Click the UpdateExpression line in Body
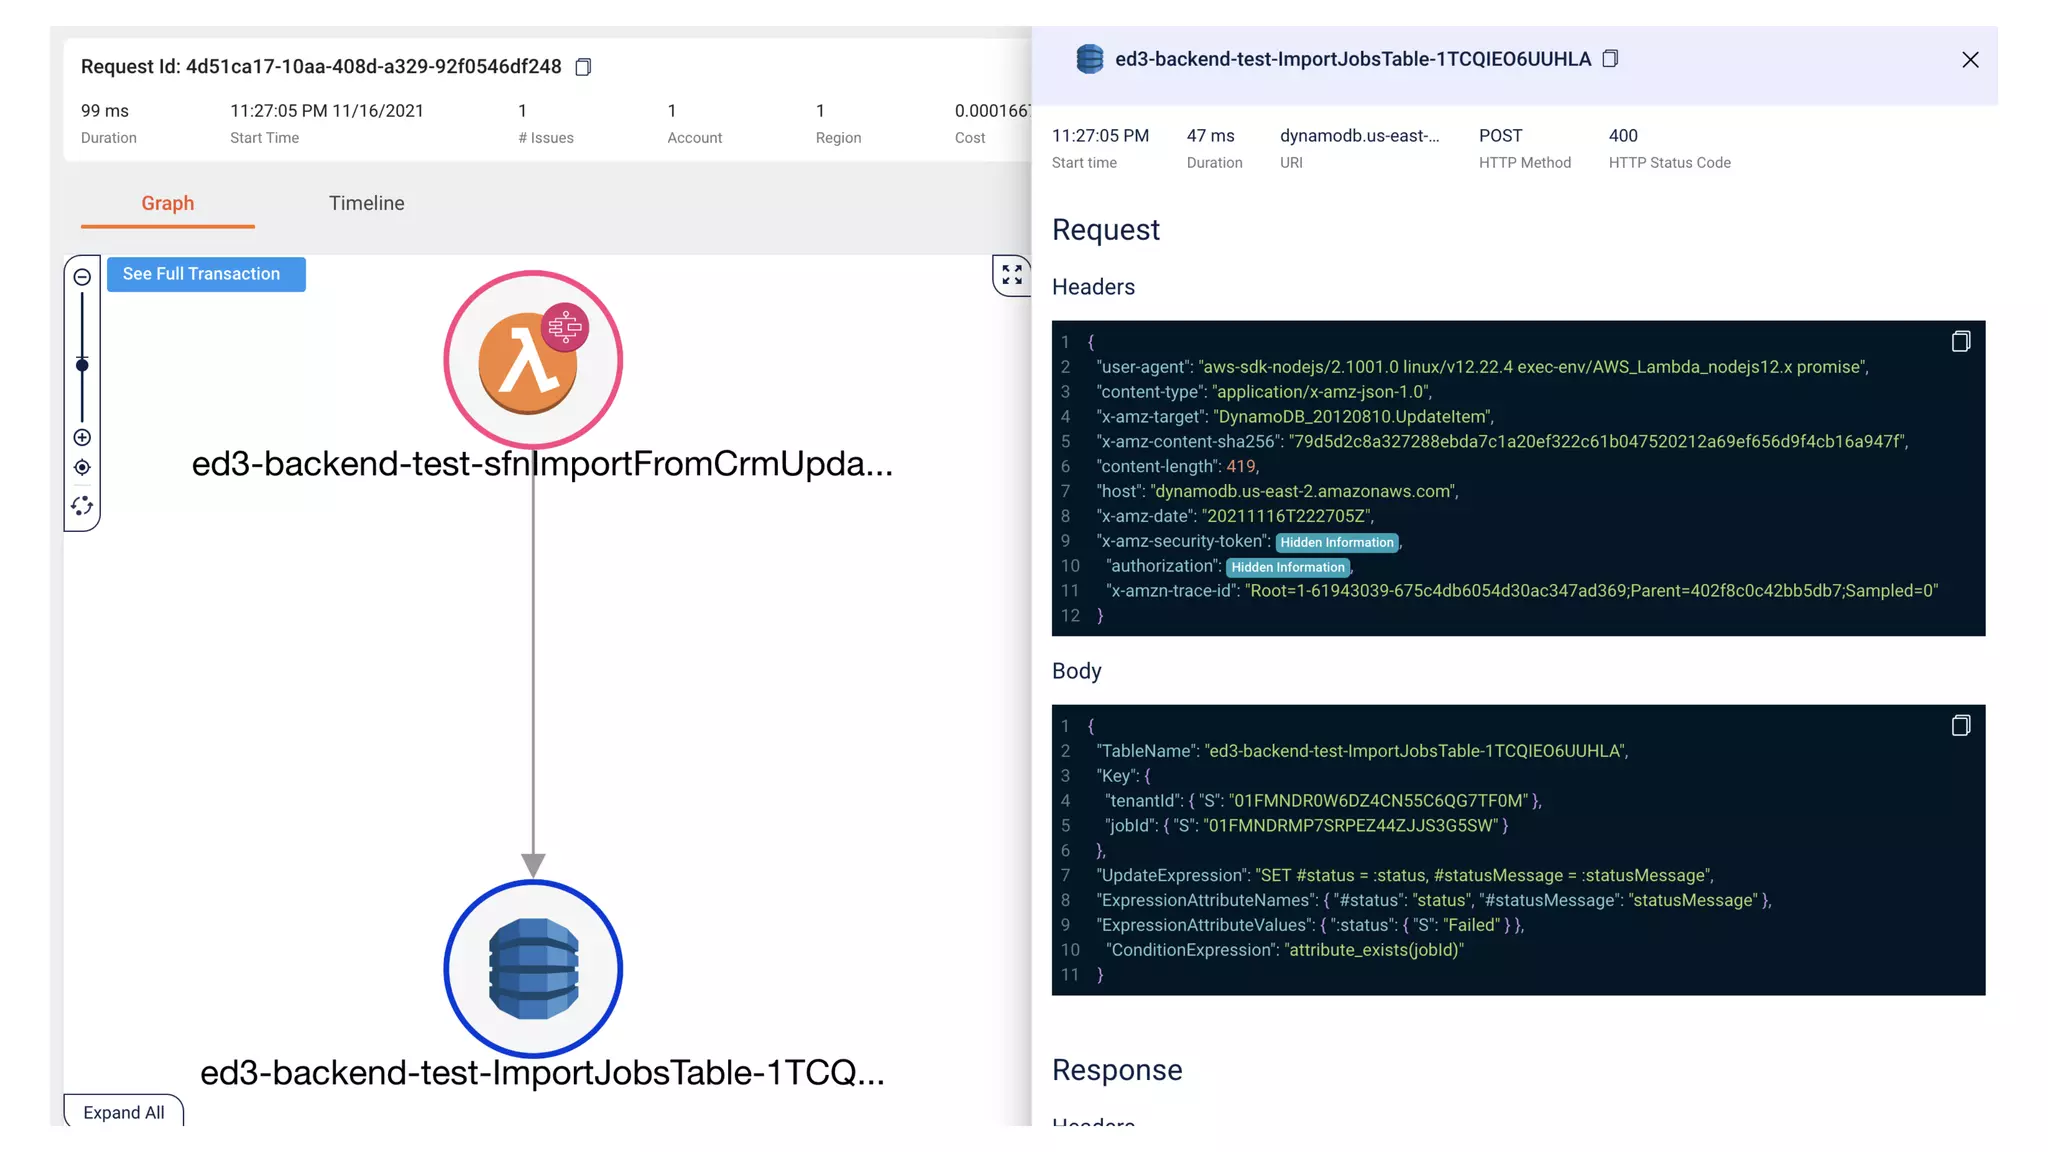This screenshot has height=1152, width=2048. (x=1405, y=875)
